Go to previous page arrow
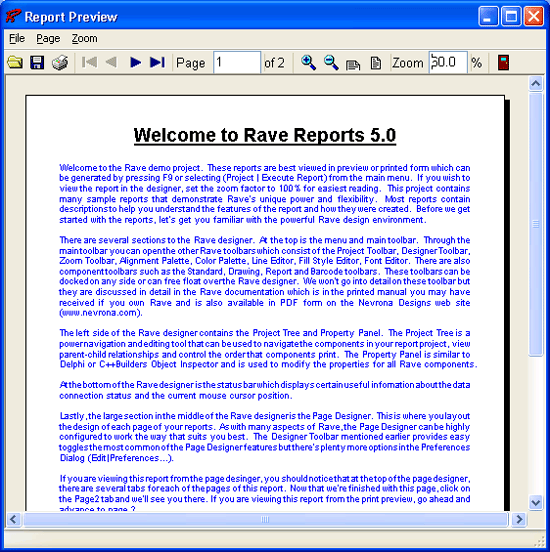Image resolution: width=550 pixels, height=552 pixels. (x=112, y=62)
